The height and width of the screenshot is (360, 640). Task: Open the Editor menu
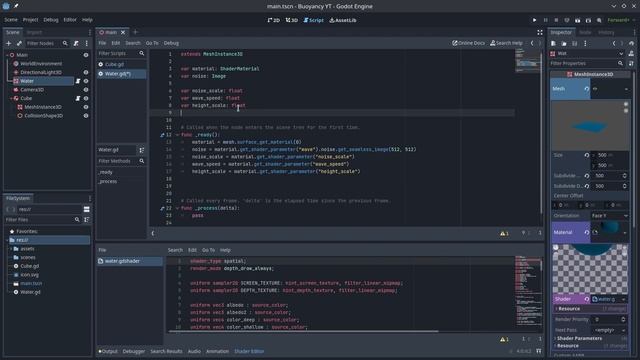tap(70, 20)
